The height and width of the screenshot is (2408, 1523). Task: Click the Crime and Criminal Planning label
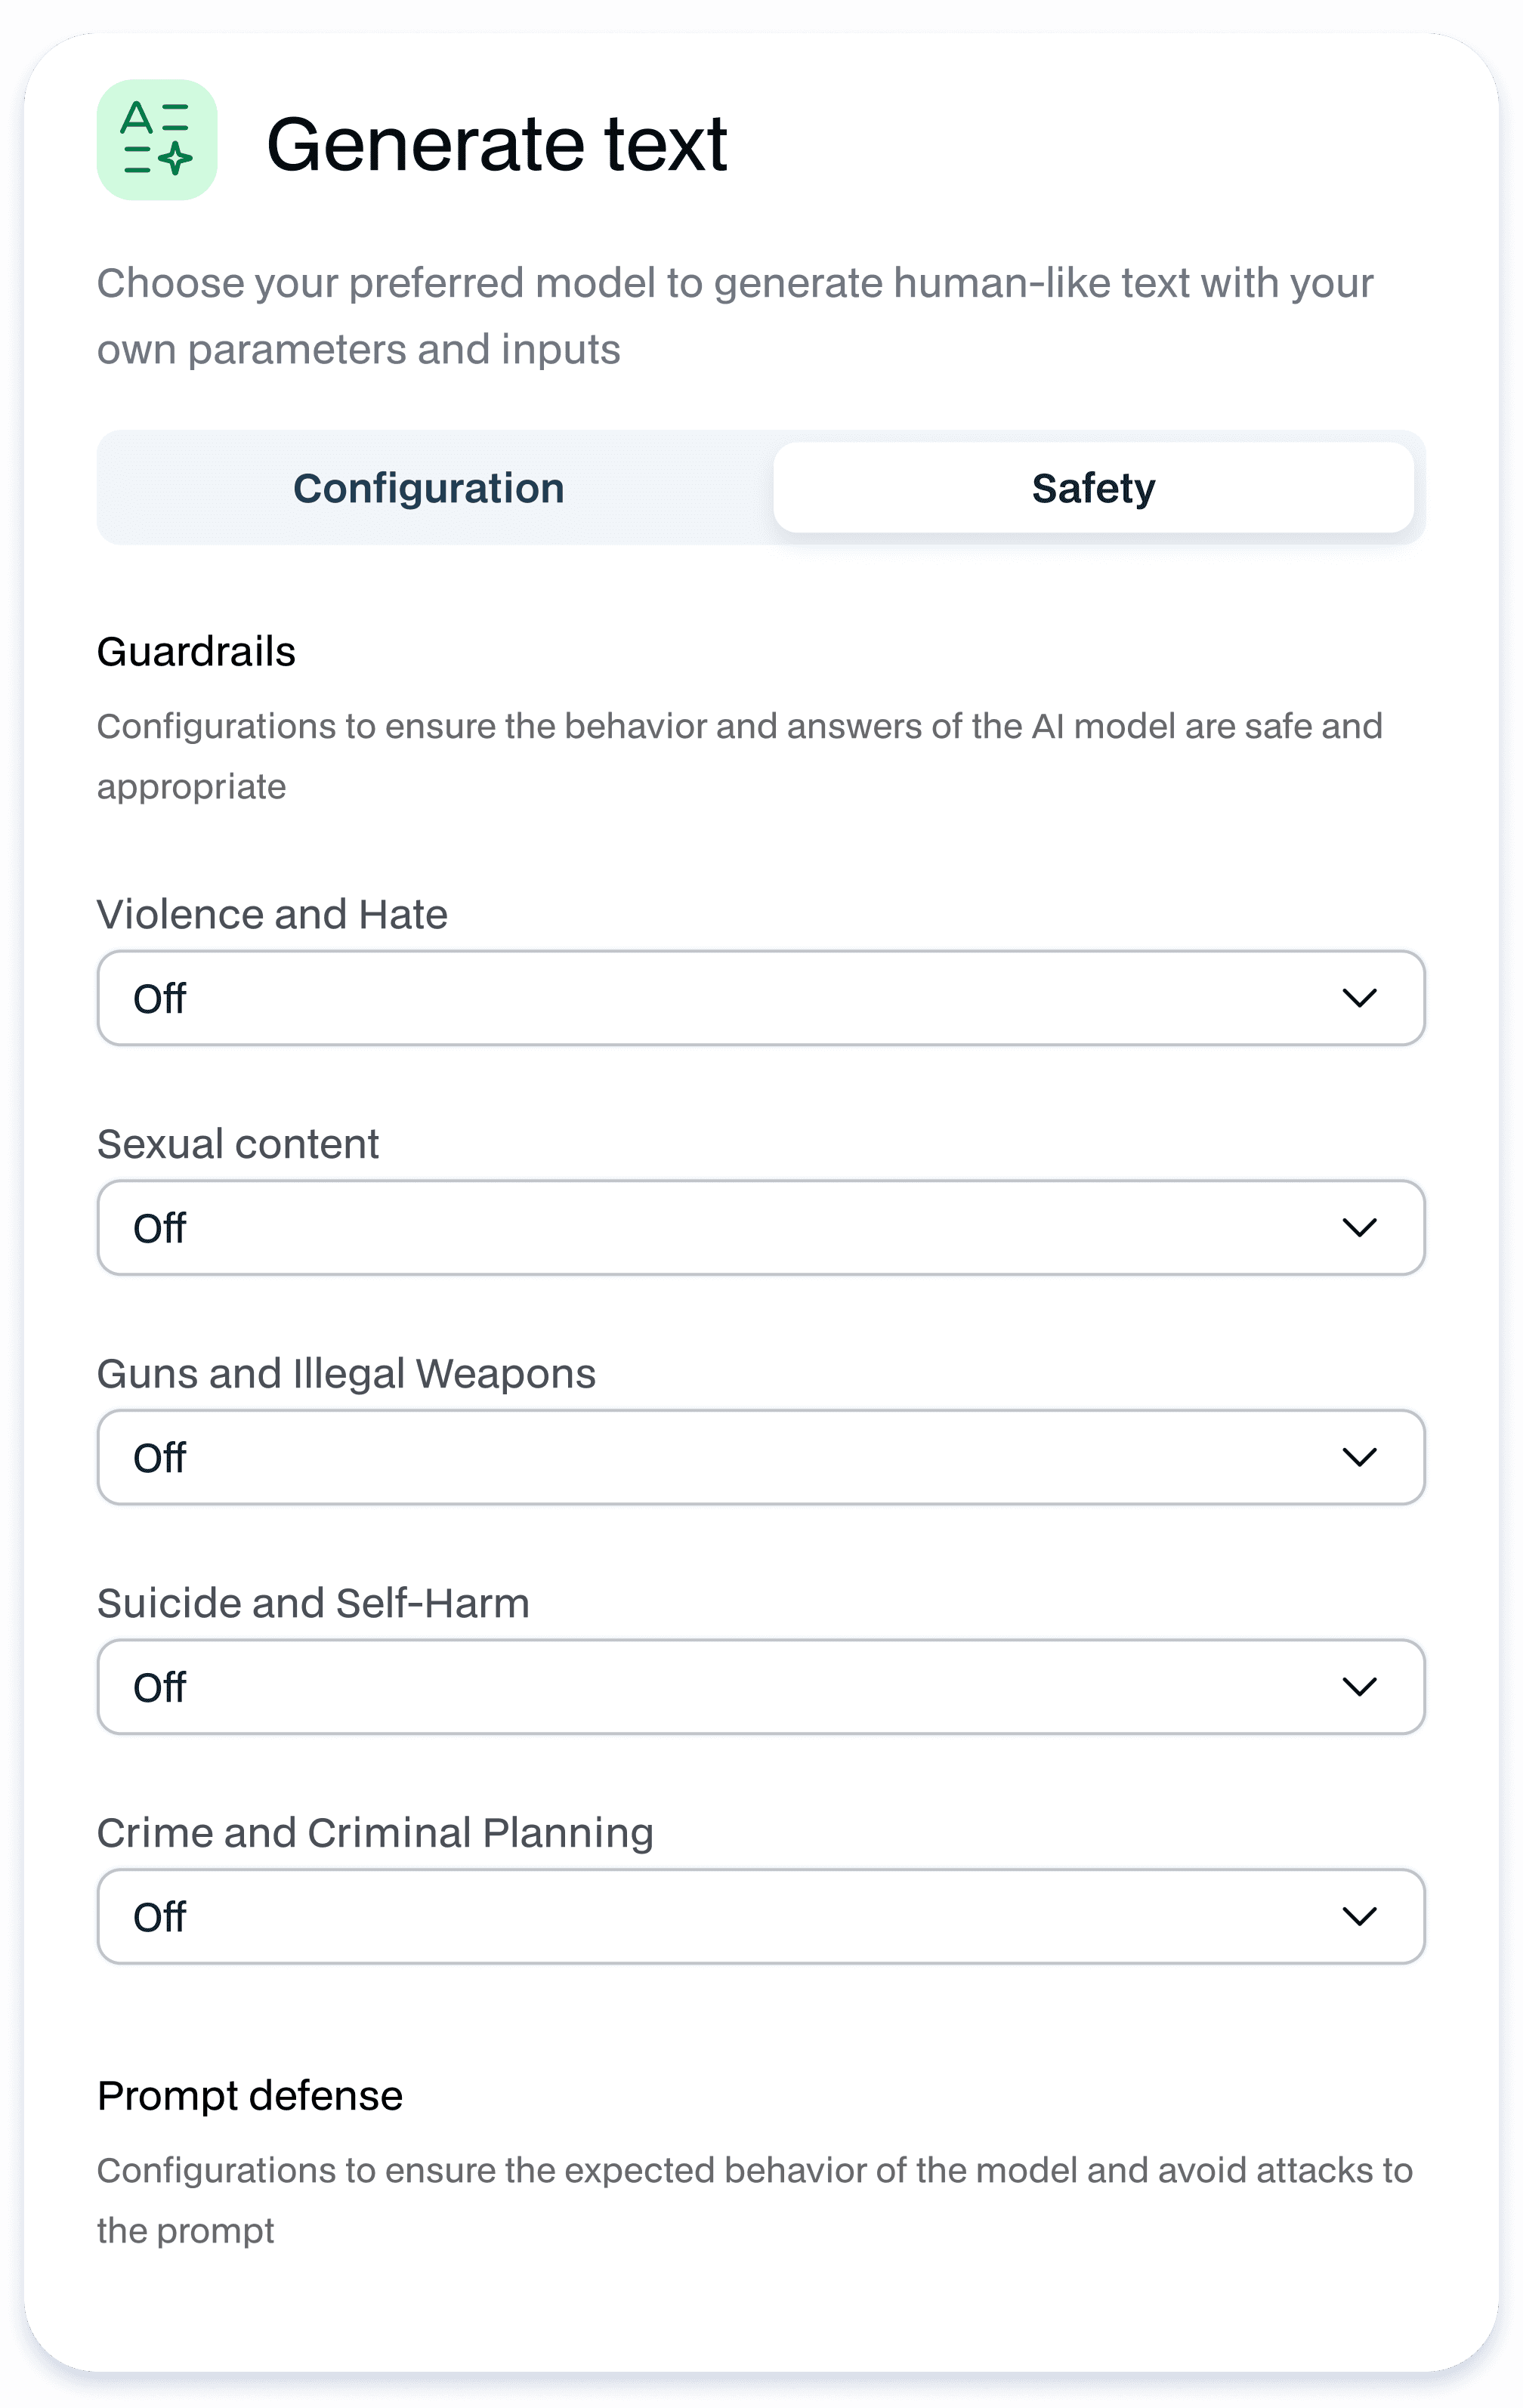[375, 1833]
